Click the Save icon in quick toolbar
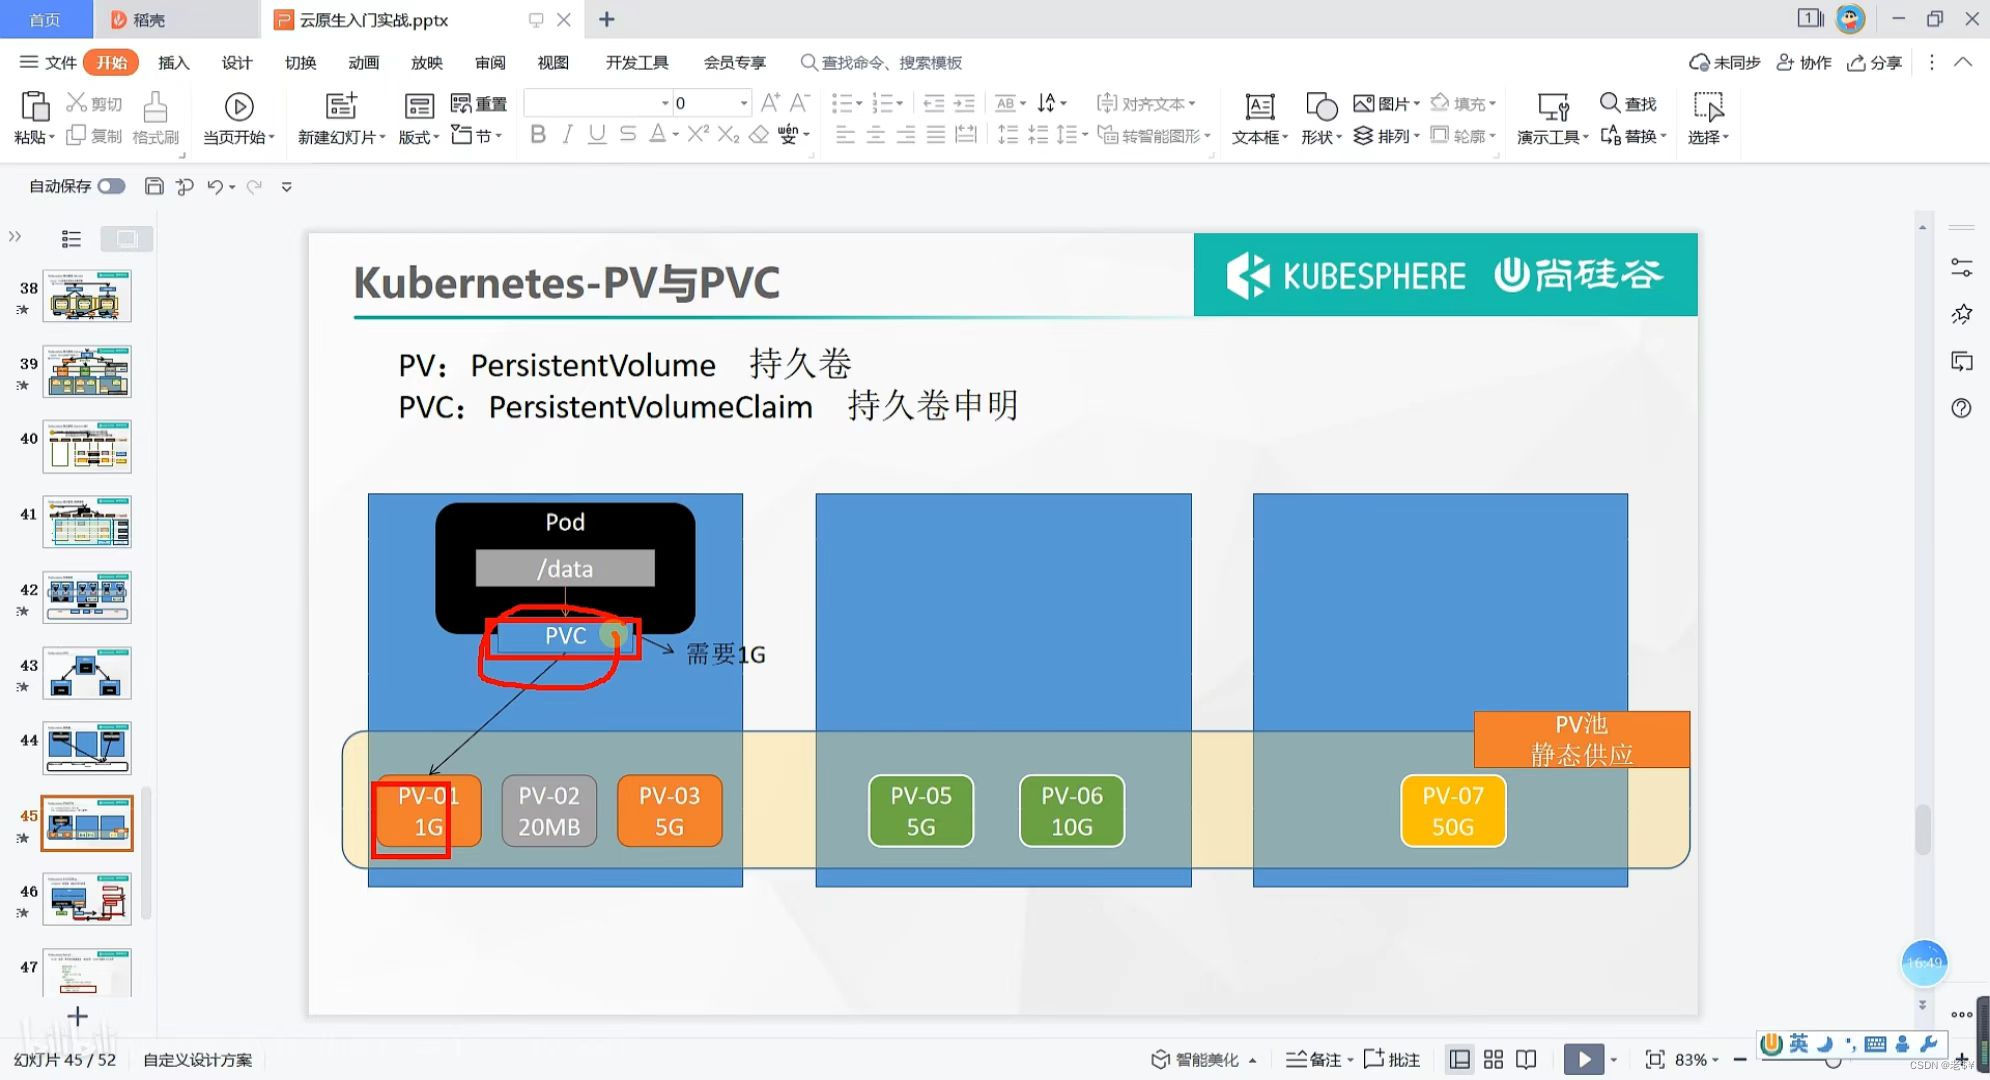The image size is (1990, 1080). tap(154, 186)
